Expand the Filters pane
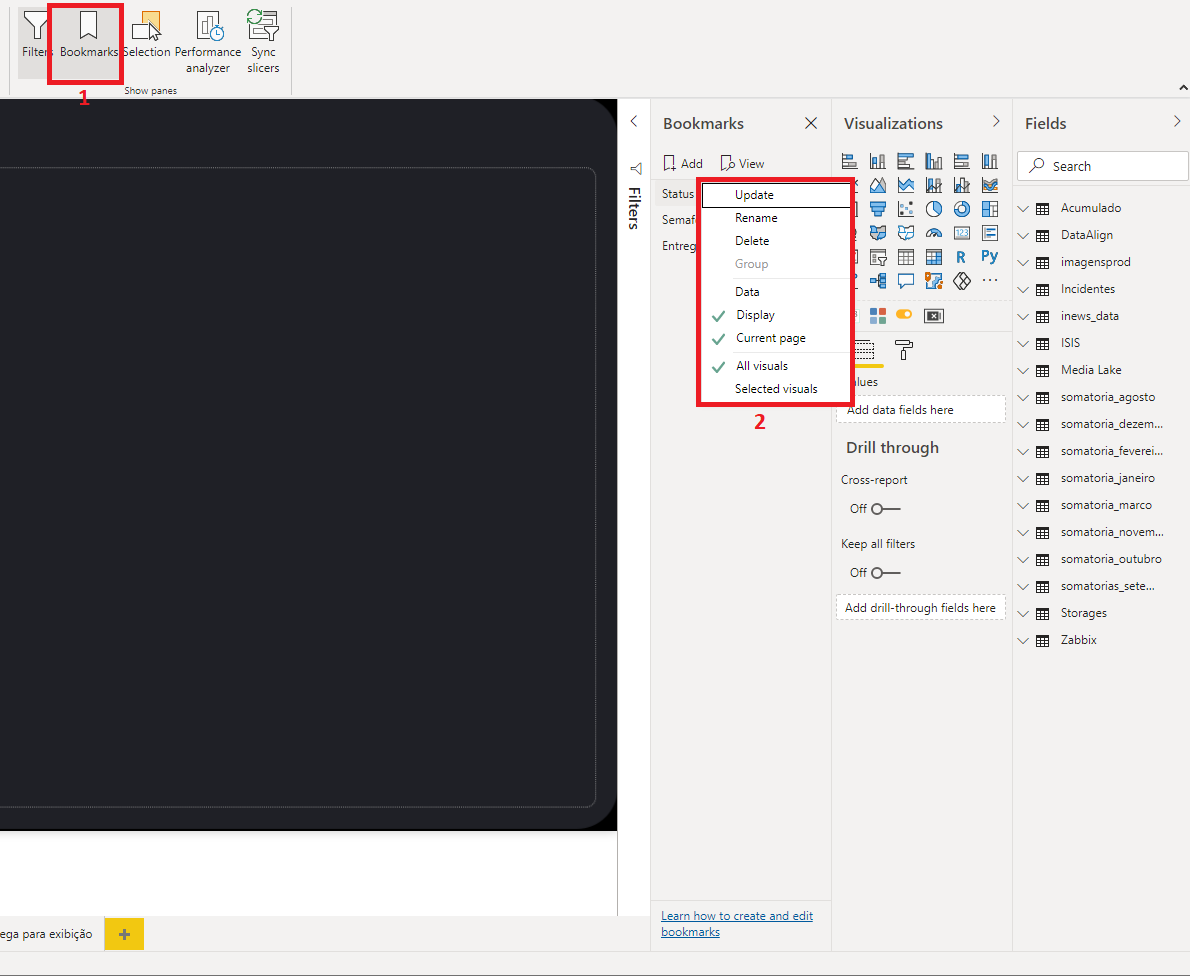The width and height of the screenshot is (1190, 976). coord(634,121)
